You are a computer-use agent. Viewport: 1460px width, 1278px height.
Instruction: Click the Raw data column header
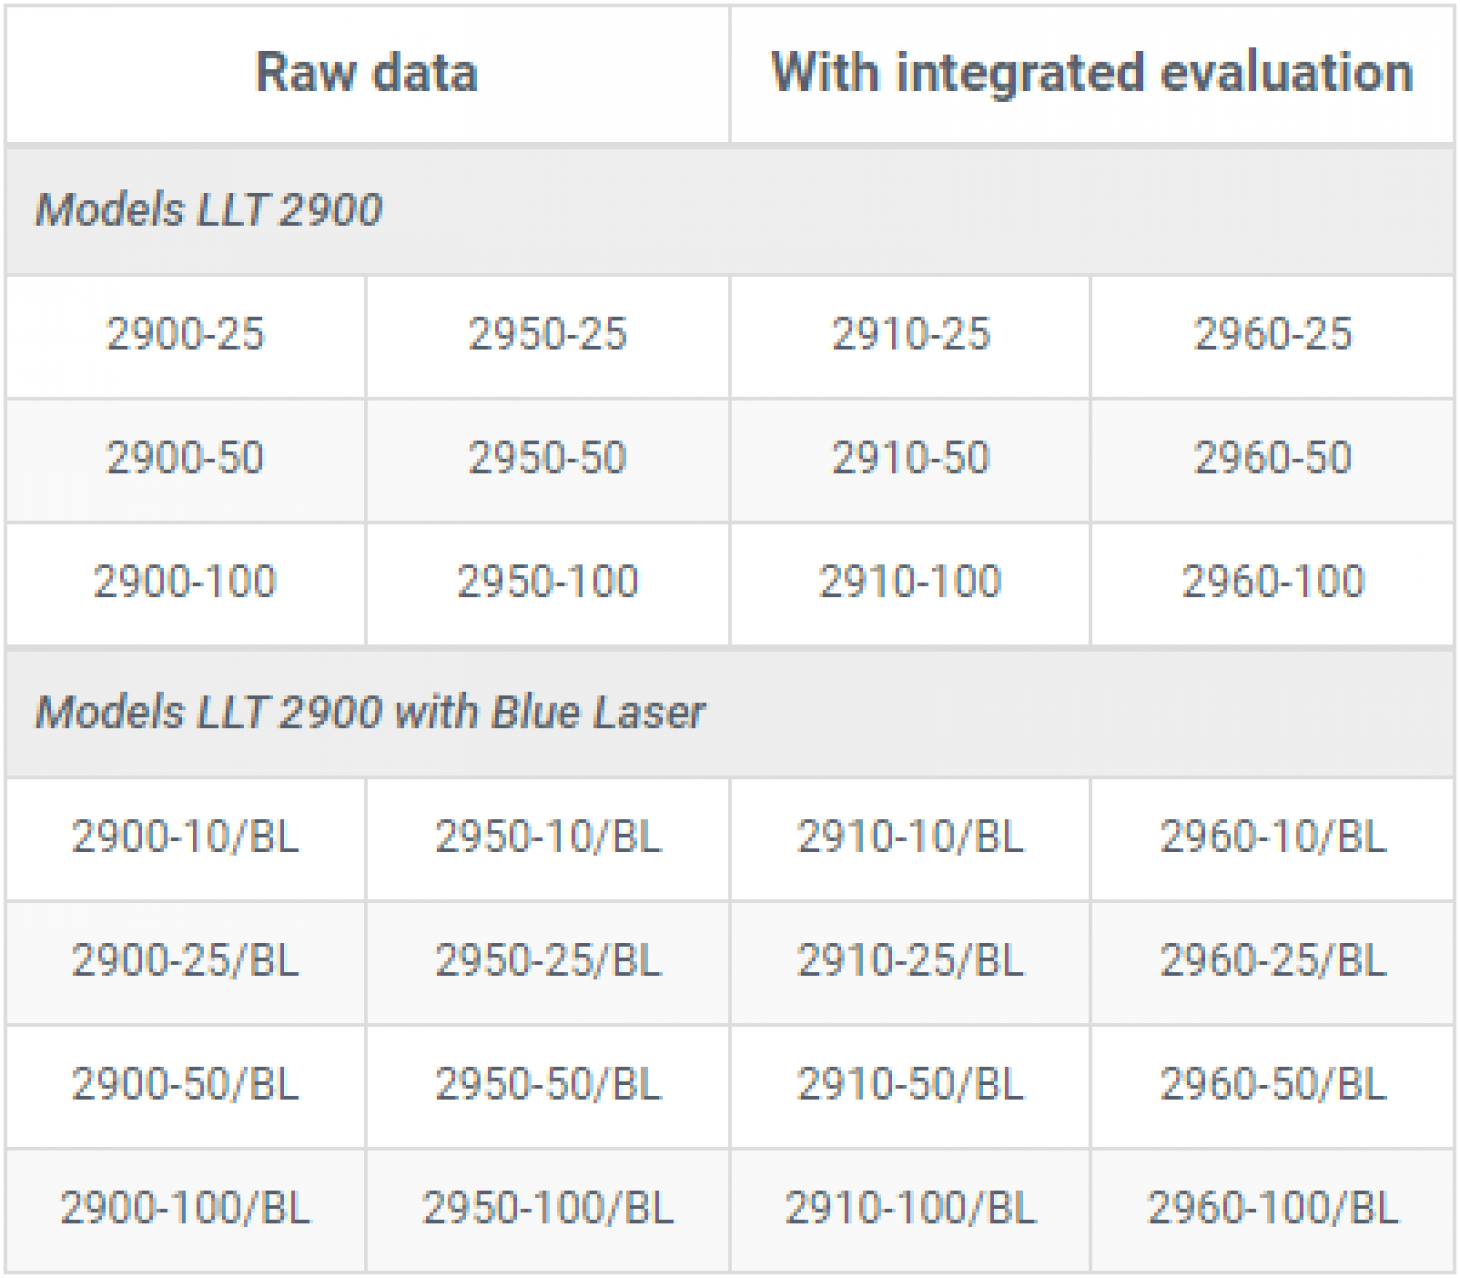click(366, 73)
